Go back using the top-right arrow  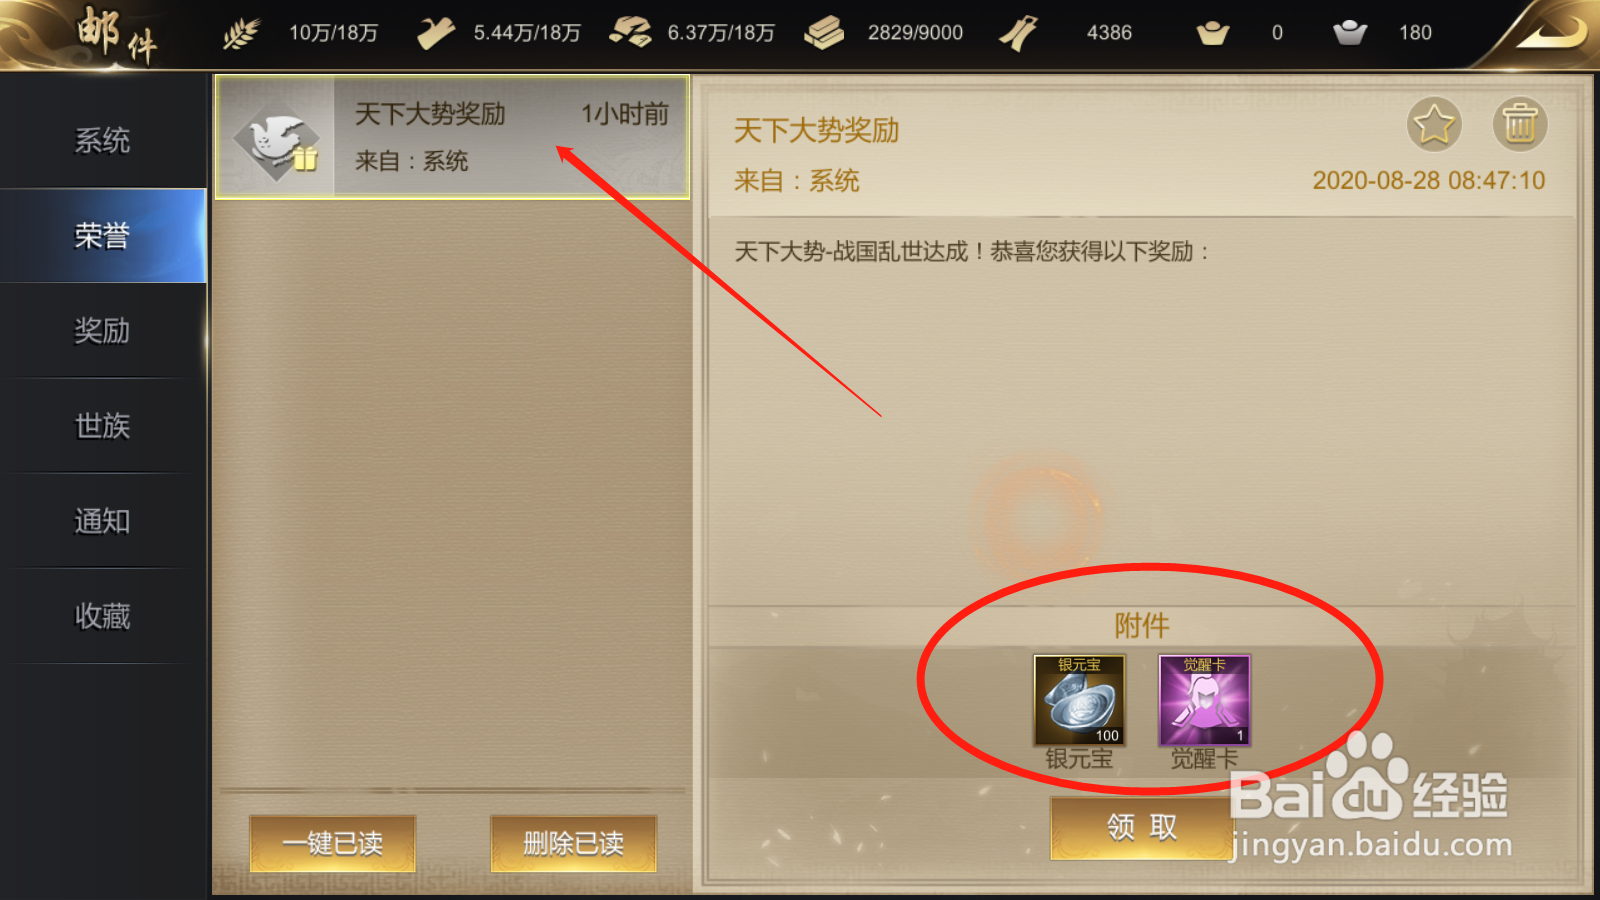1550,32
